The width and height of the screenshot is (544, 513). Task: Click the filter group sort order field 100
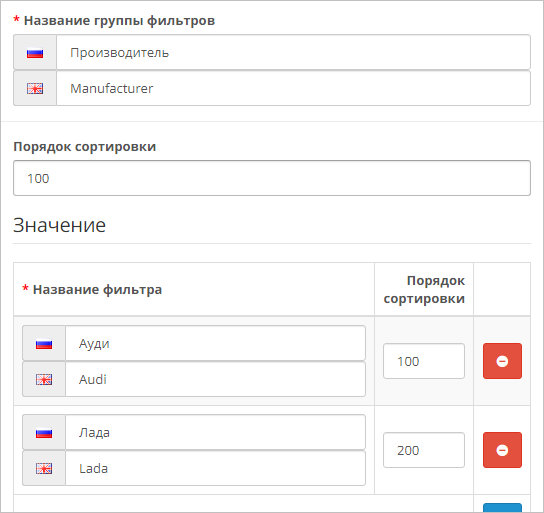pos(272,178)
